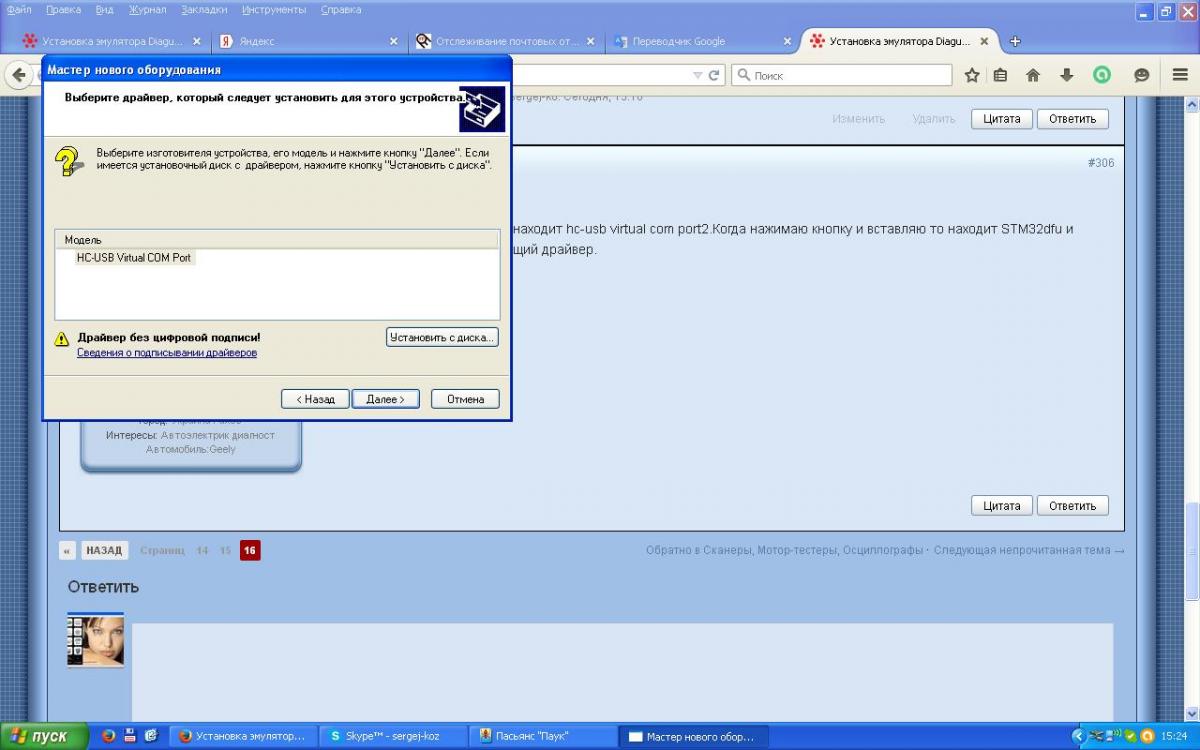Close the Яндекс tab

coord(393,41)
